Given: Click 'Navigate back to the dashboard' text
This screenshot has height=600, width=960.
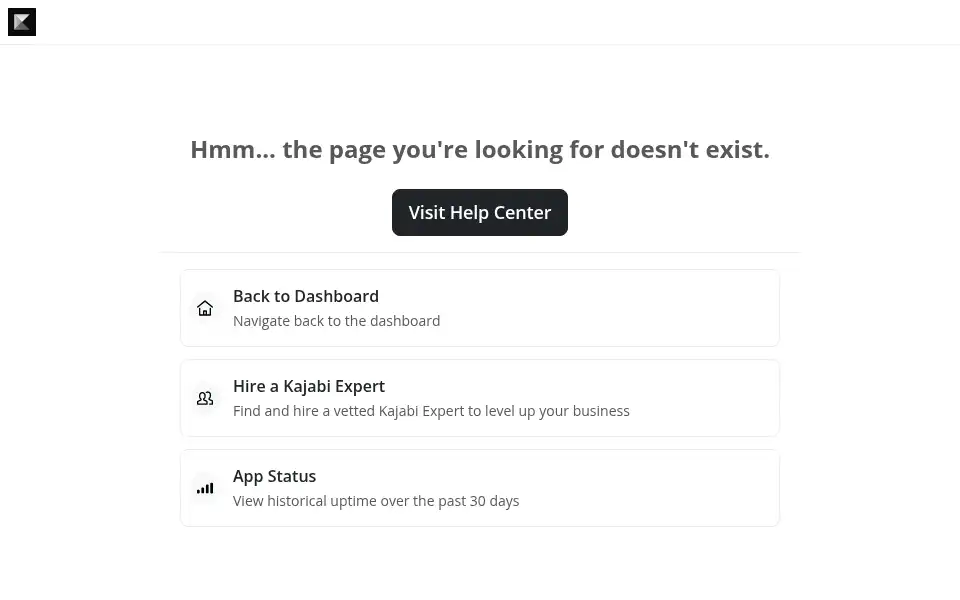Looking at the screenshot, I should (336, 321).
